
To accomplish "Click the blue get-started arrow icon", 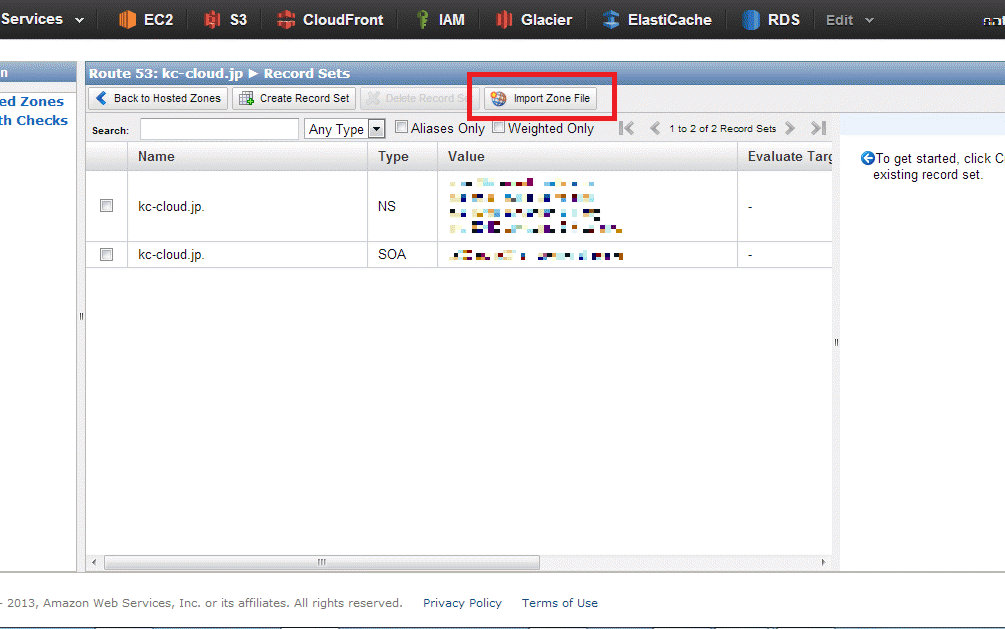I will [x=868, y=158].
